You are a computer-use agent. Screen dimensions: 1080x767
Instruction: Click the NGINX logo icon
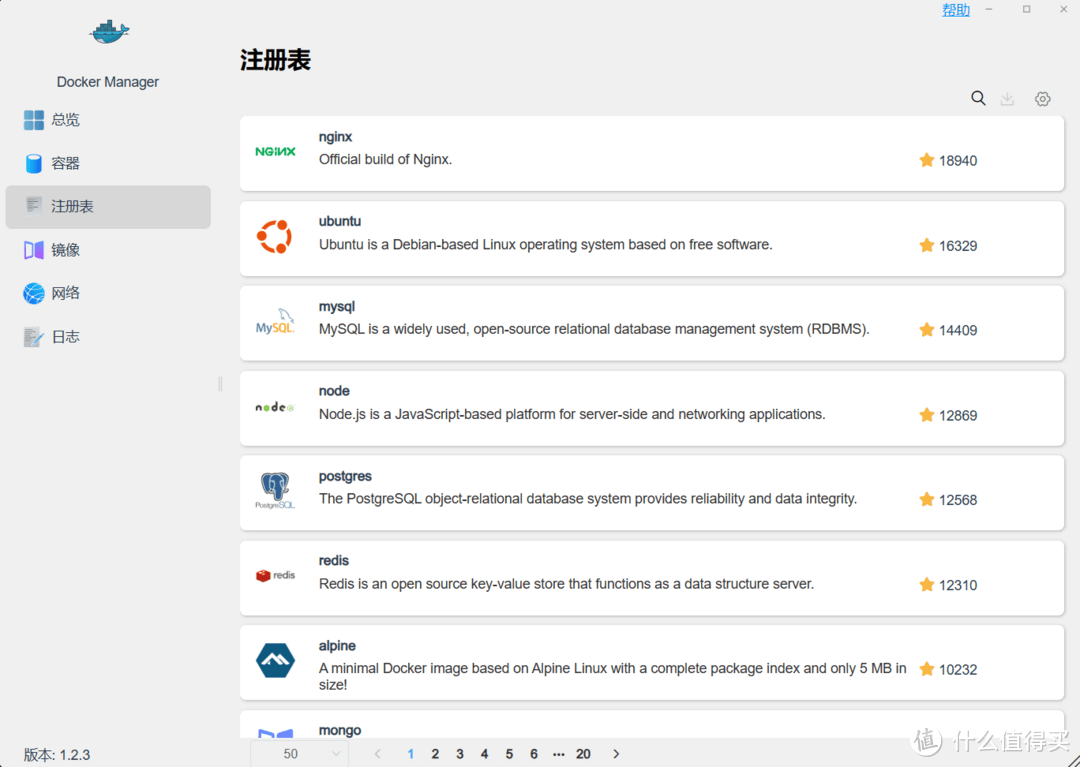pos(276,151)
